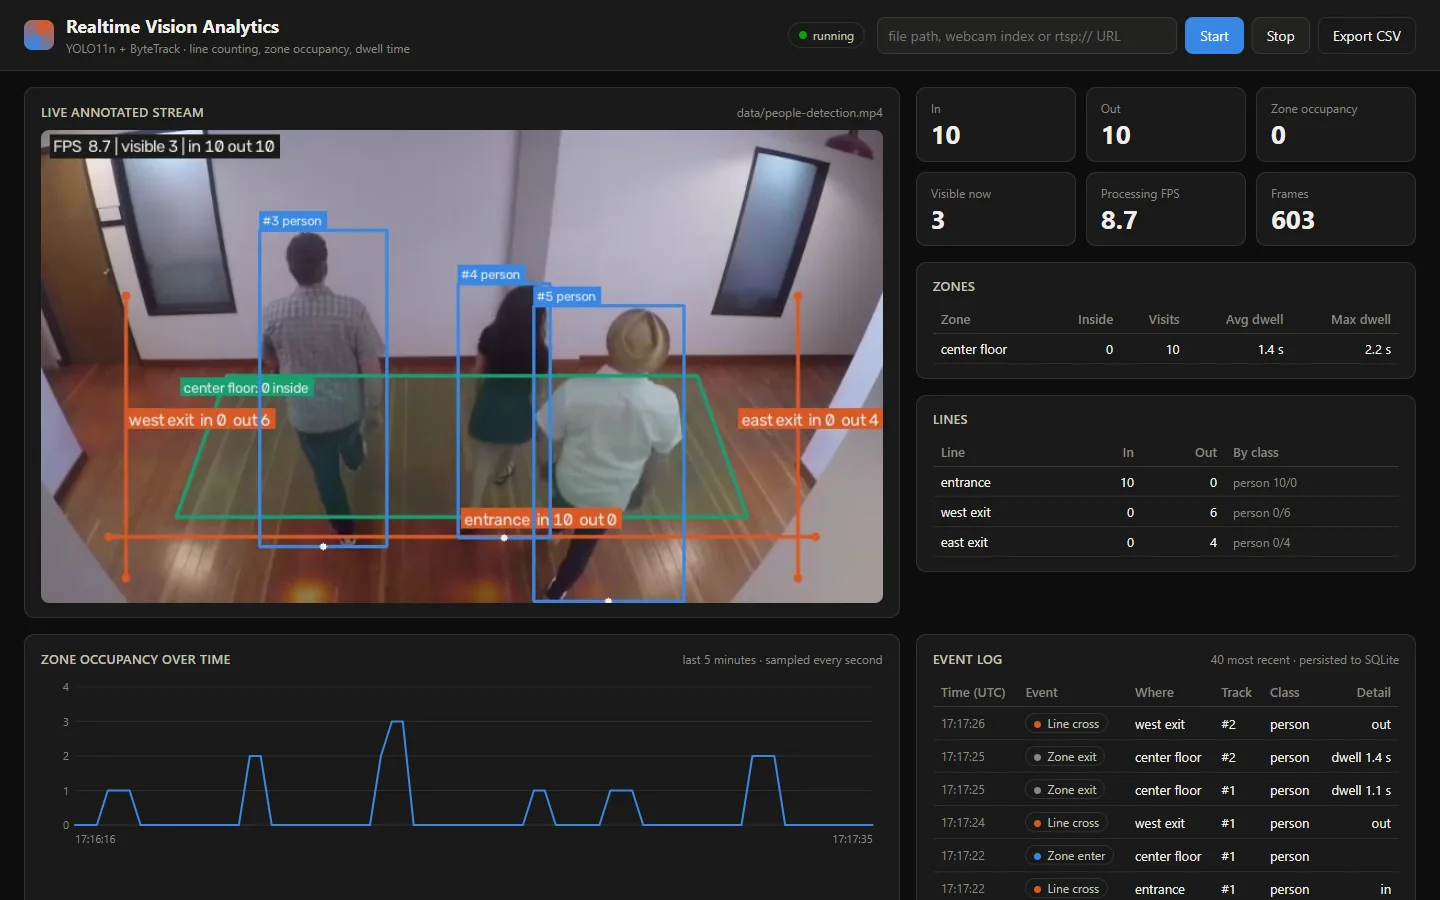Click the Zone enter badge in event log
Screen dimensions: 1440x900
coord(1070,856)
